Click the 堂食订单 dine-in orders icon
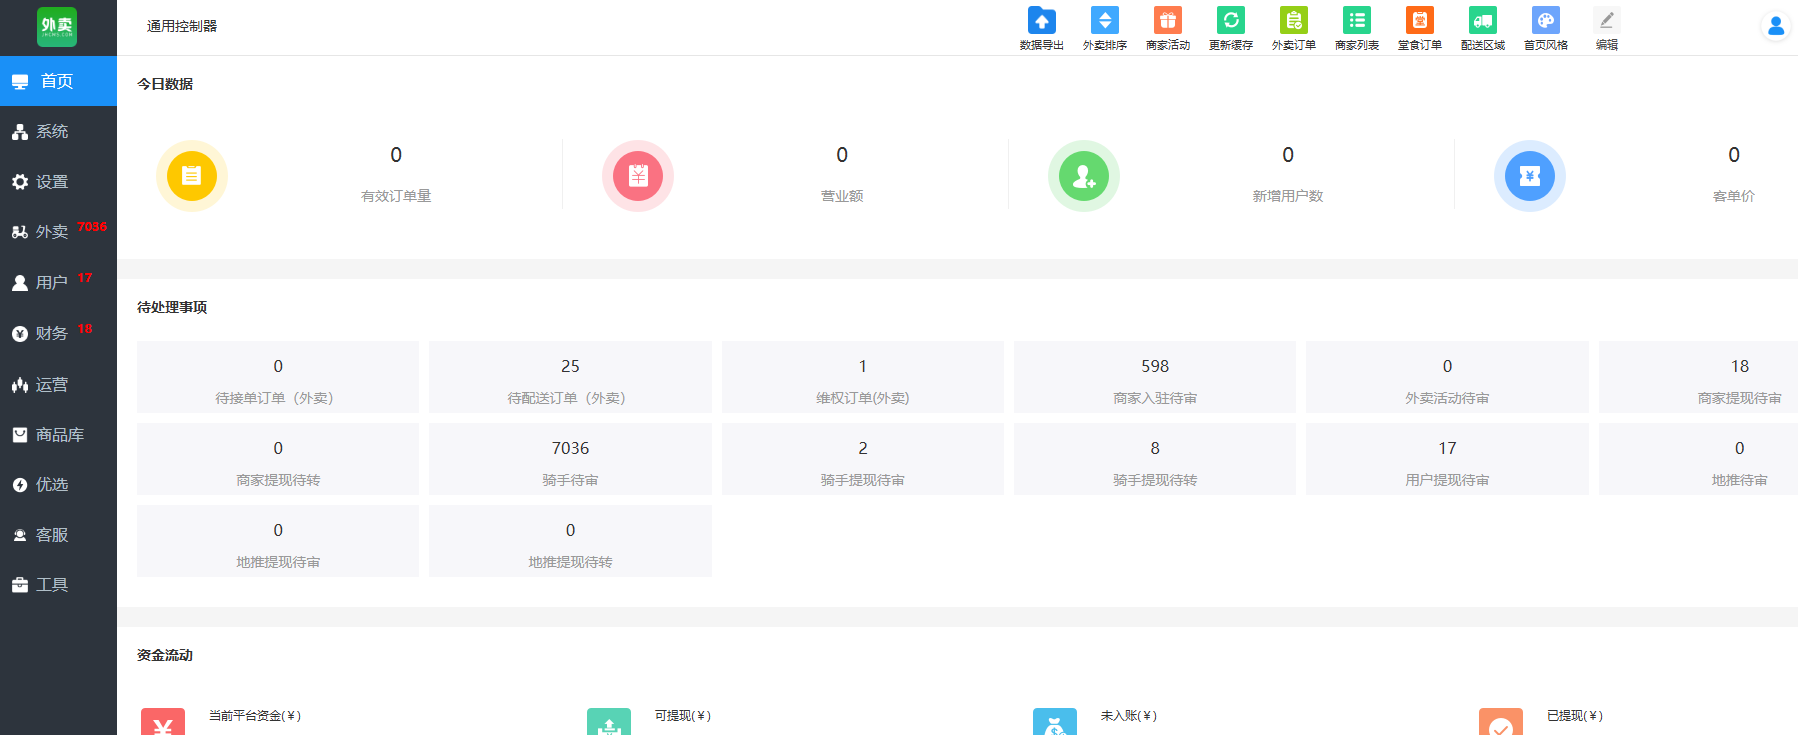The height and width of the screenshot is (735, 1798). [x=1419, y=21]
